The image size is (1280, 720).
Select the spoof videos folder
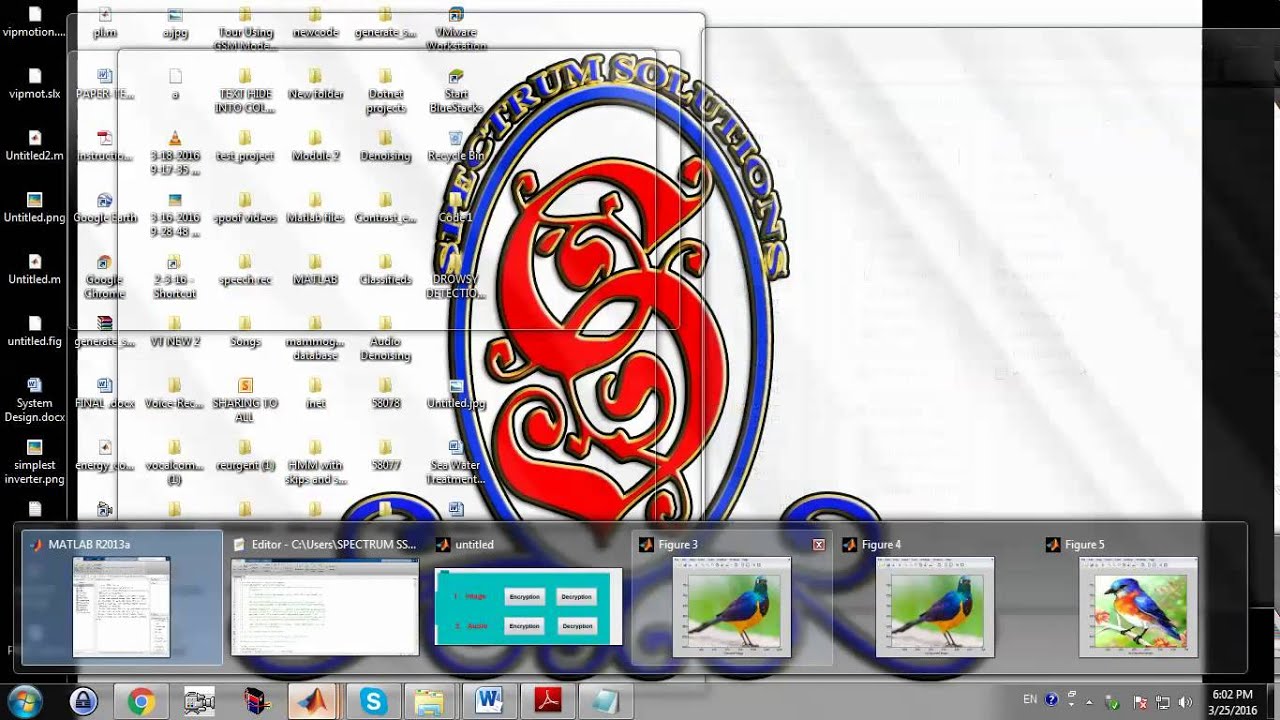click(x=245, y=207)
